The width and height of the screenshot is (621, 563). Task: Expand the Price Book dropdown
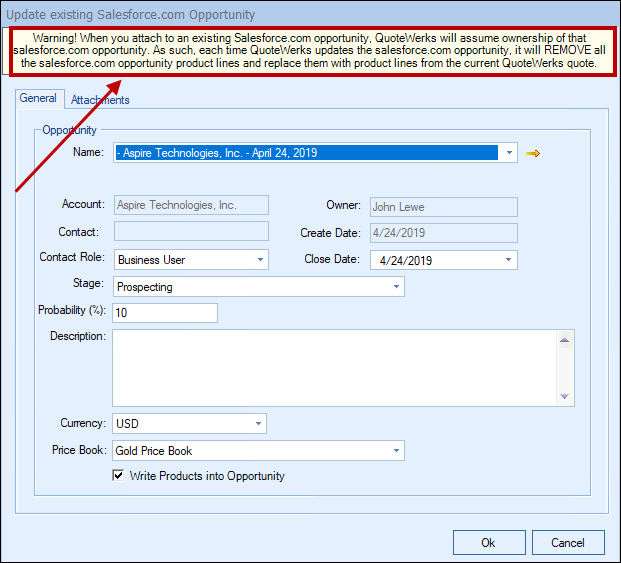point(396,451)
